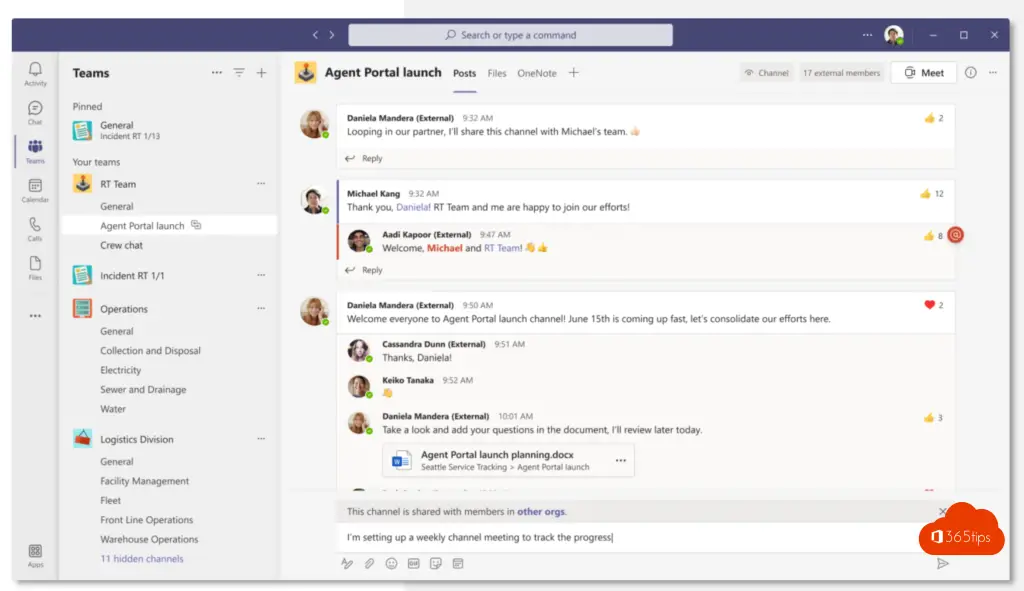Show more apps via the rail ellipsis

[35, 316]
